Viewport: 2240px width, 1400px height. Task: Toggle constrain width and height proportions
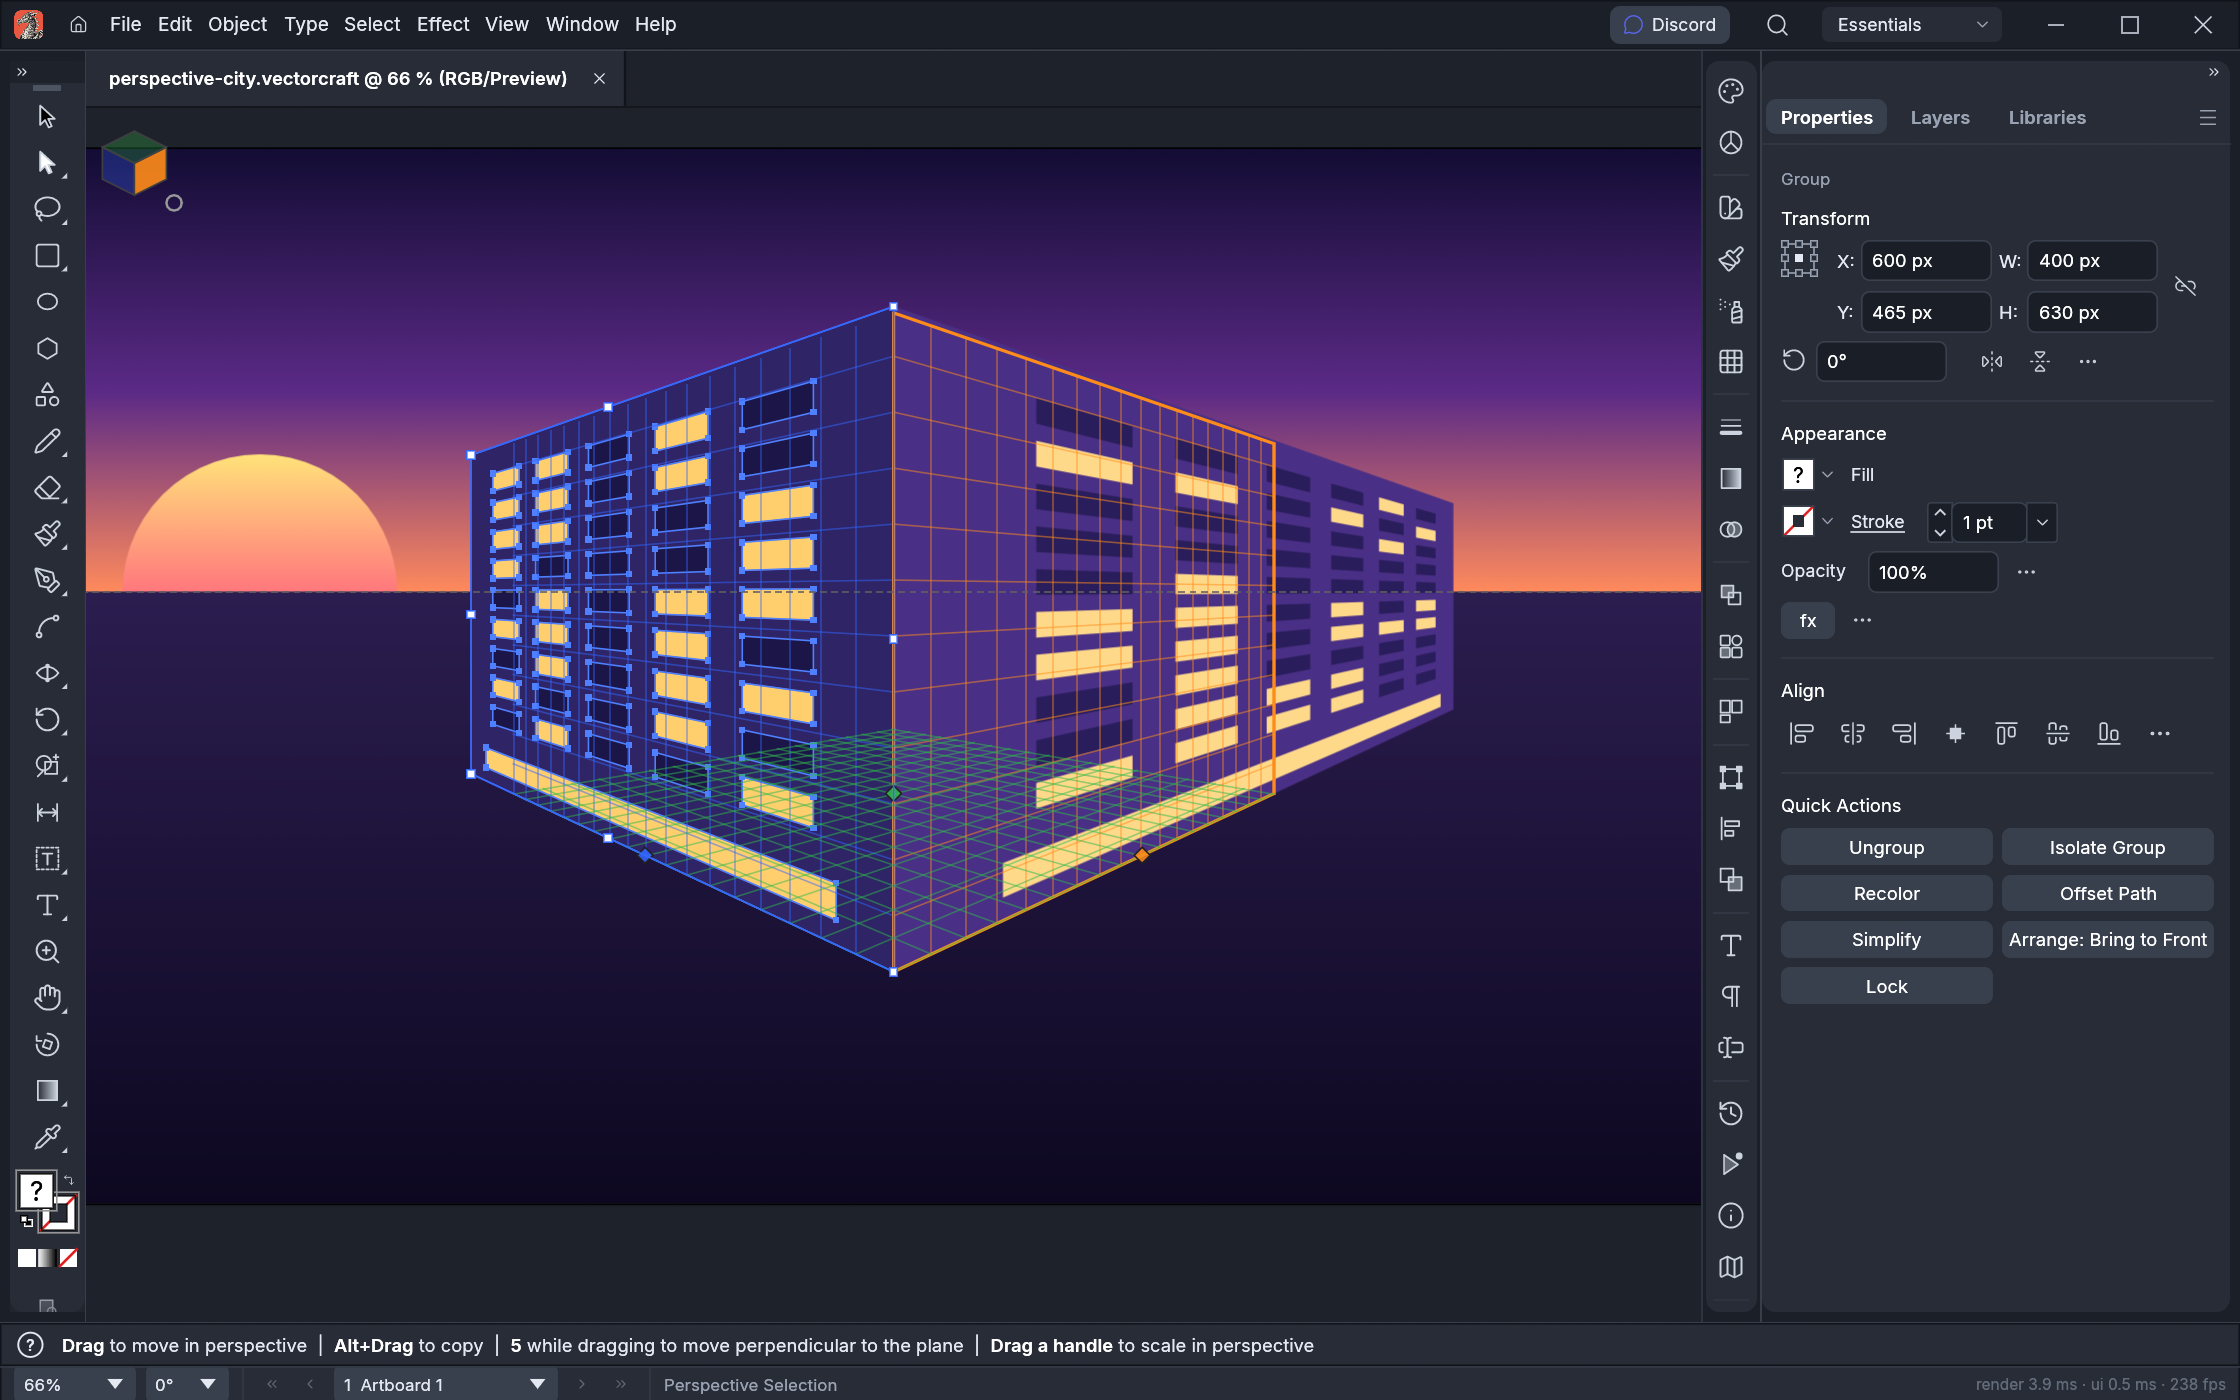click(2186, 287)
